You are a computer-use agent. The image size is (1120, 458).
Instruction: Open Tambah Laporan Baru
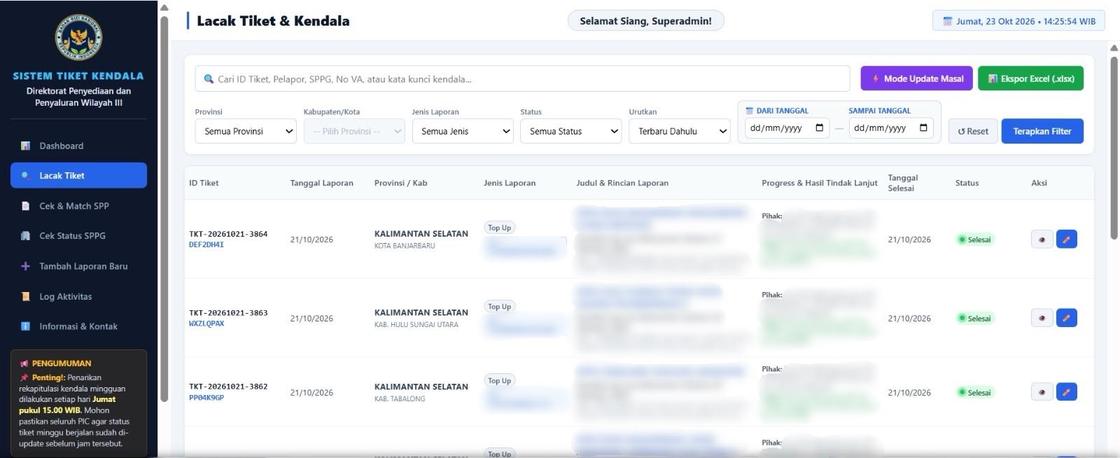79,266
